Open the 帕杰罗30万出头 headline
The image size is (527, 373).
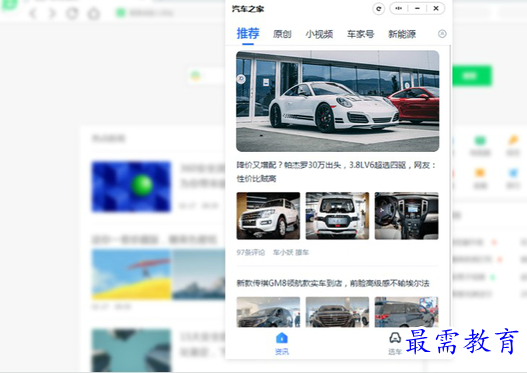tap(336, 172)
